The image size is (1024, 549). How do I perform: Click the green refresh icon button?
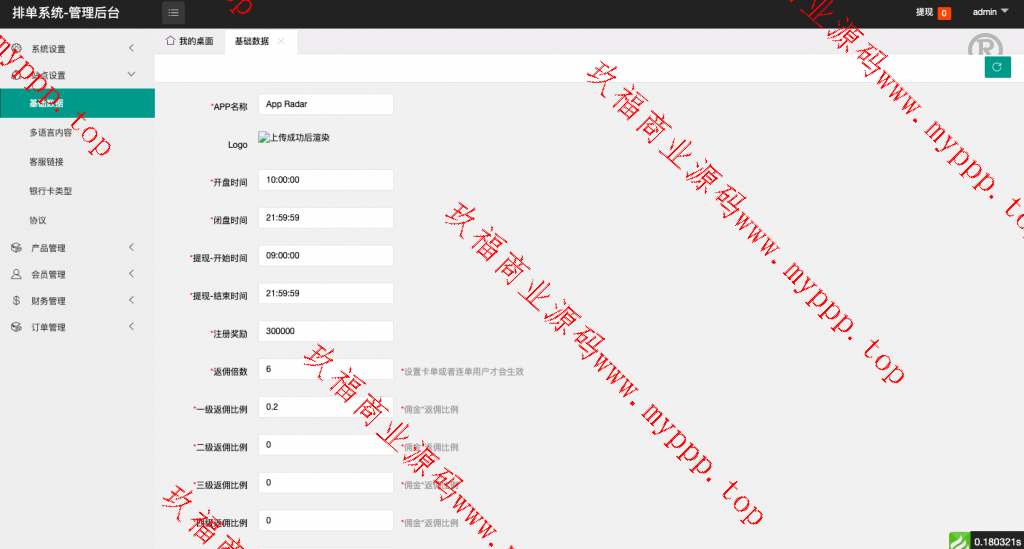pyautogui.click(x=996, y=66)
